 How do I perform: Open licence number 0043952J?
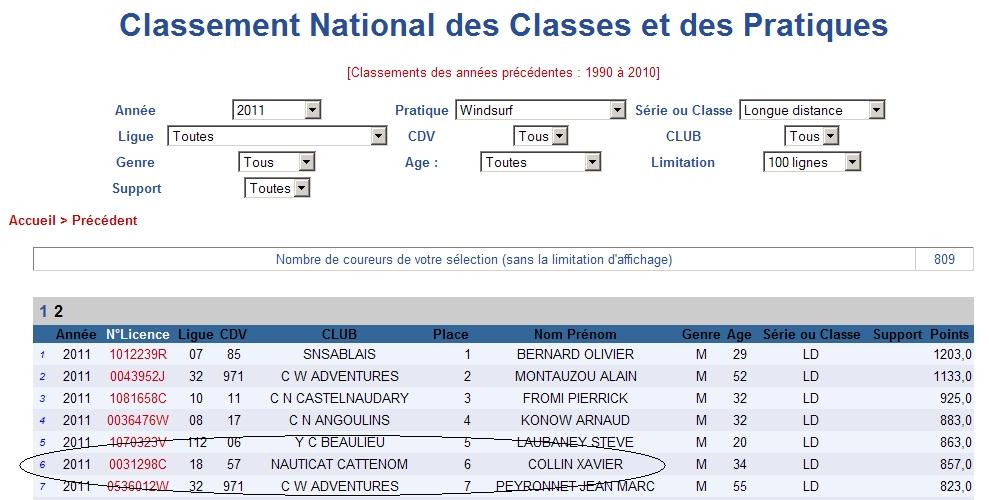click(x=138, y=376)
